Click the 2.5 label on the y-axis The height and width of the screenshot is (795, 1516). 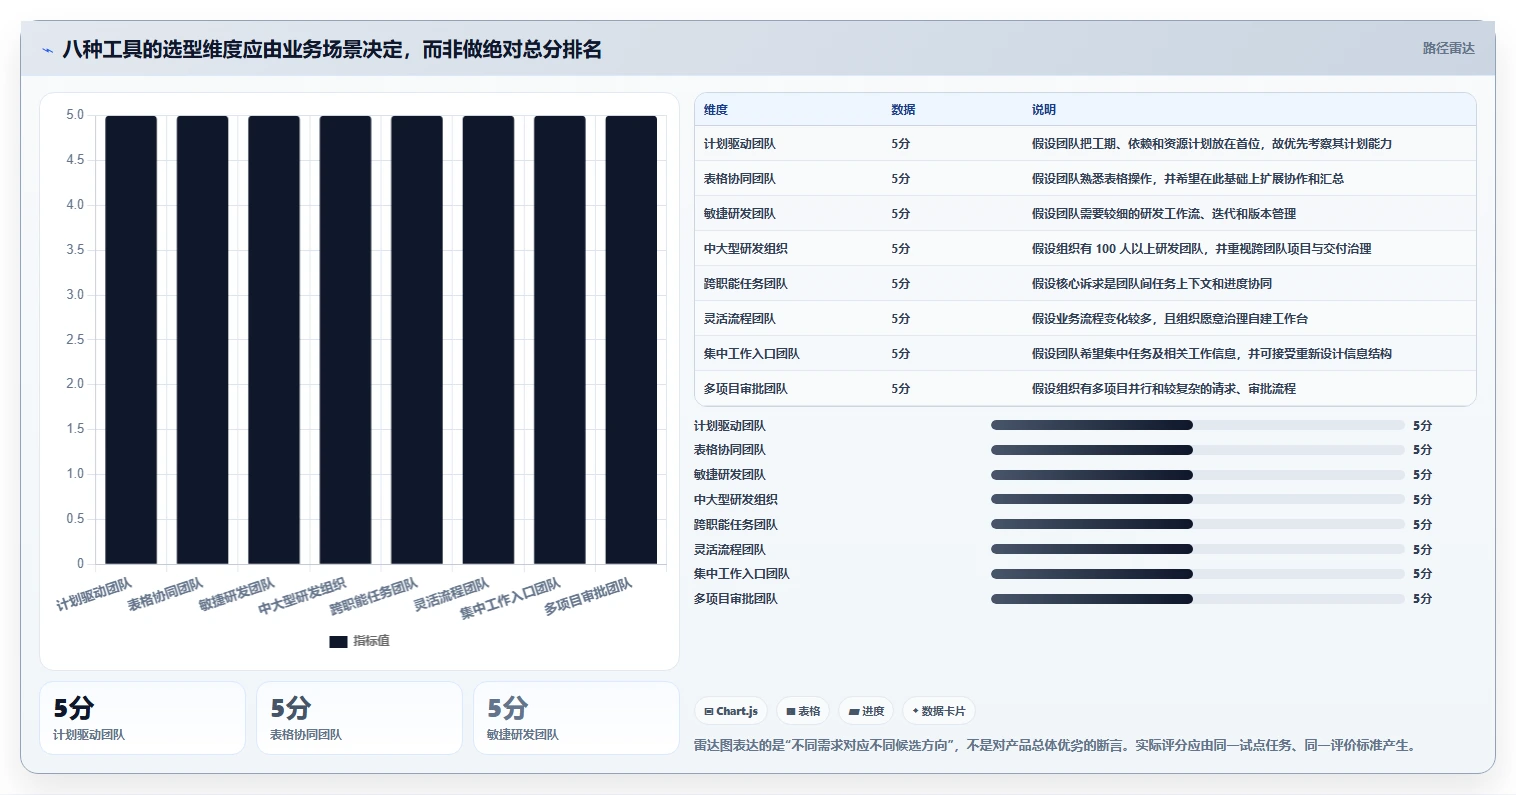pyautogui.click(x=75, y=340)
